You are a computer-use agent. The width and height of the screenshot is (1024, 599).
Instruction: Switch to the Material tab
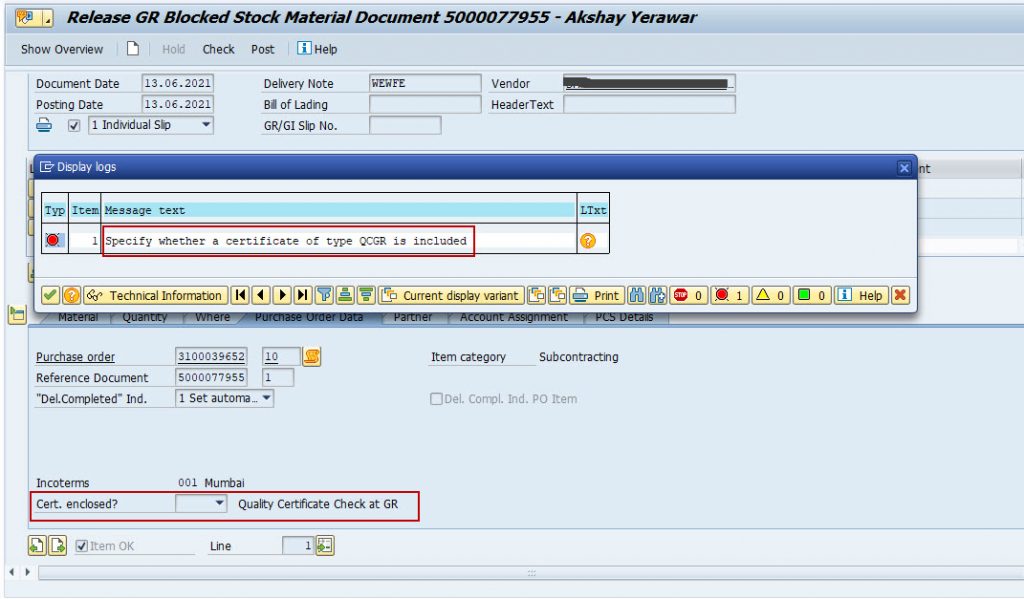(78, 317)
